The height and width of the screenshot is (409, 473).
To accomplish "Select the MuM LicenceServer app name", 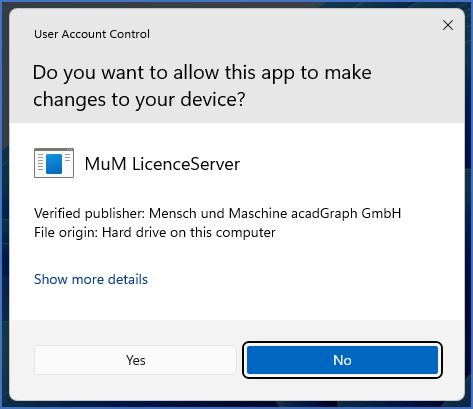I will point(162,164).
